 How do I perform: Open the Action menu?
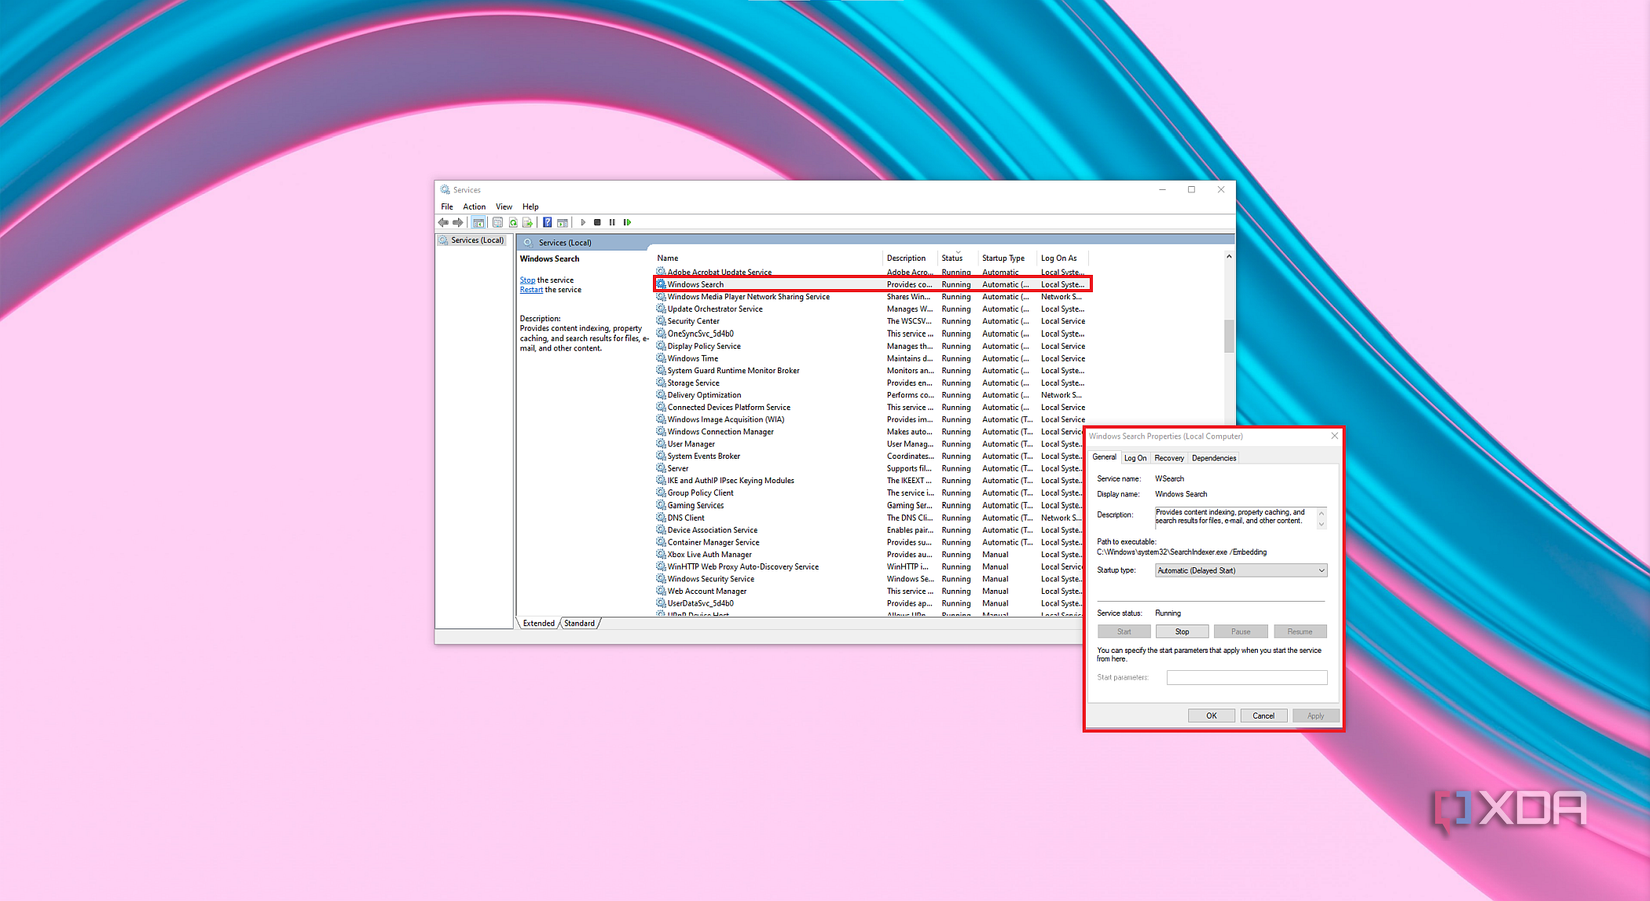point(474,207)
